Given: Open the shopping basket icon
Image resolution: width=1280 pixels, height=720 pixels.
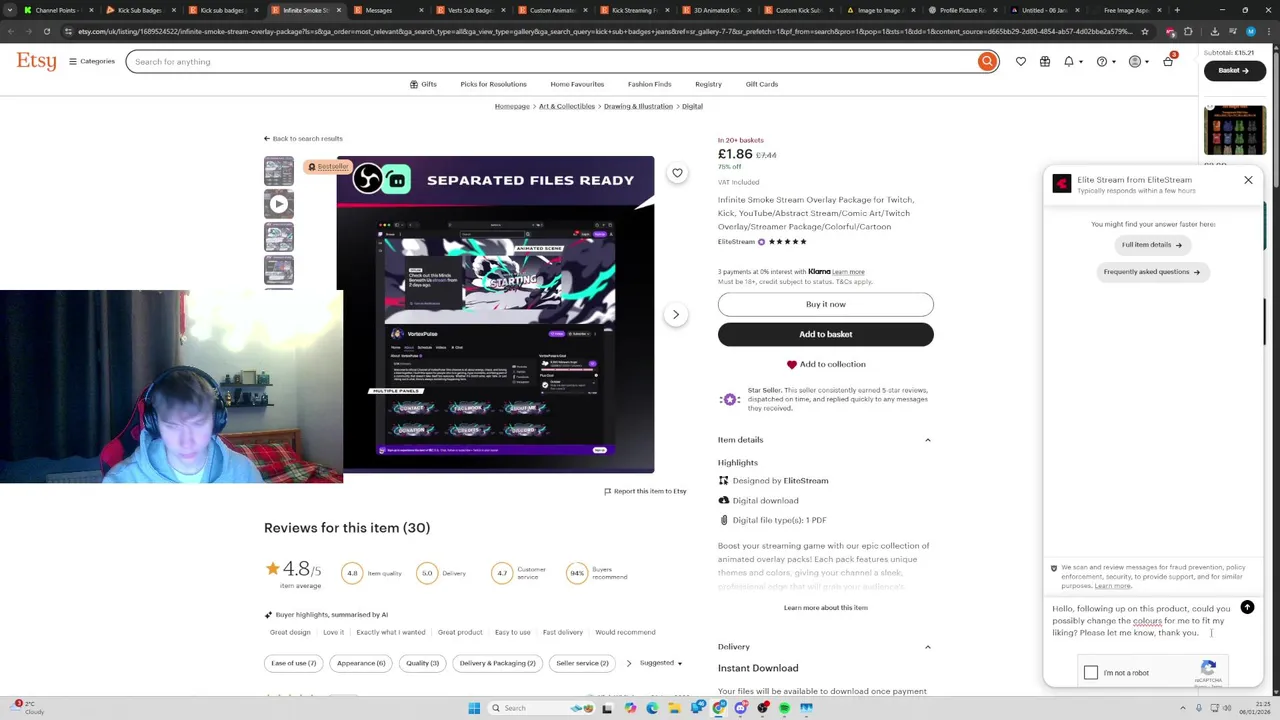Looking at the screenshot, I should pos(1168,62).
